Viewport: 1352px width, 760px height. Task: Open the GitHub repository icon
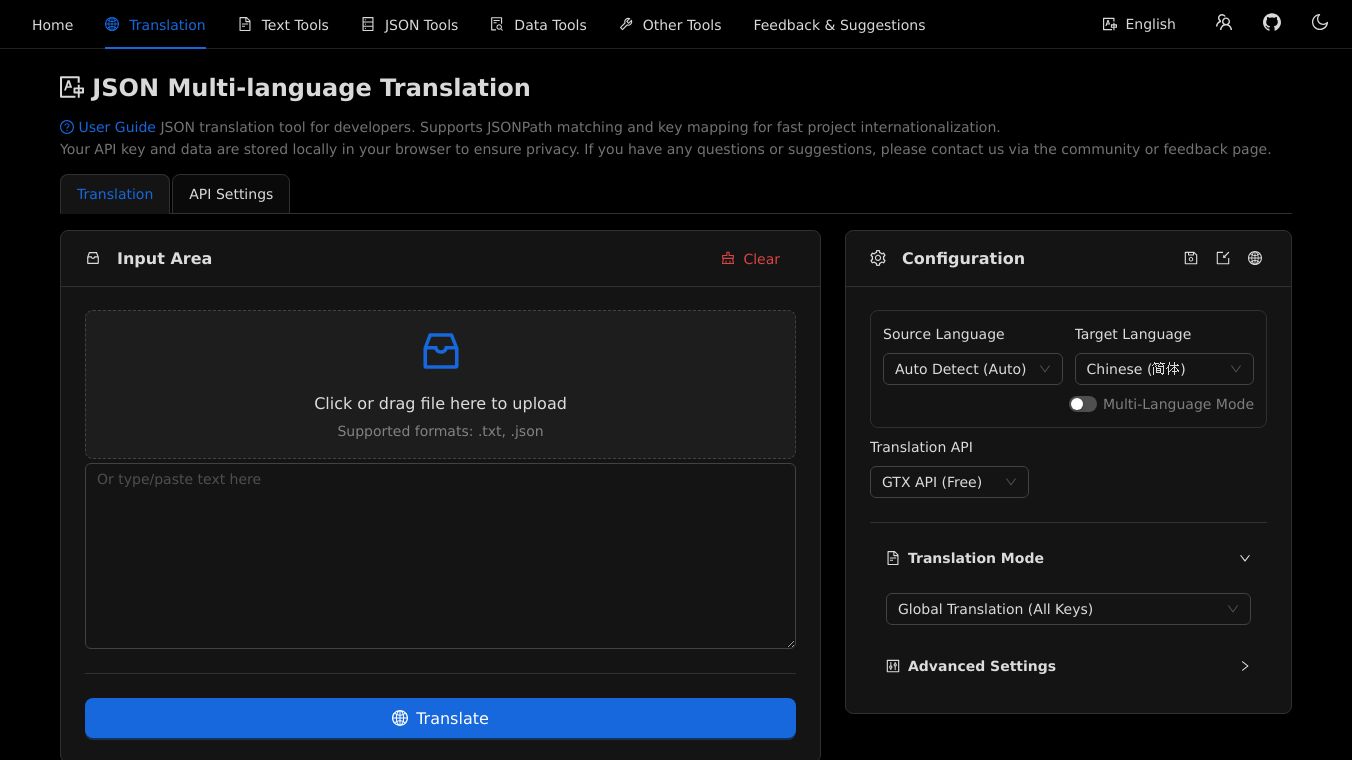(x=1272, y=23)
